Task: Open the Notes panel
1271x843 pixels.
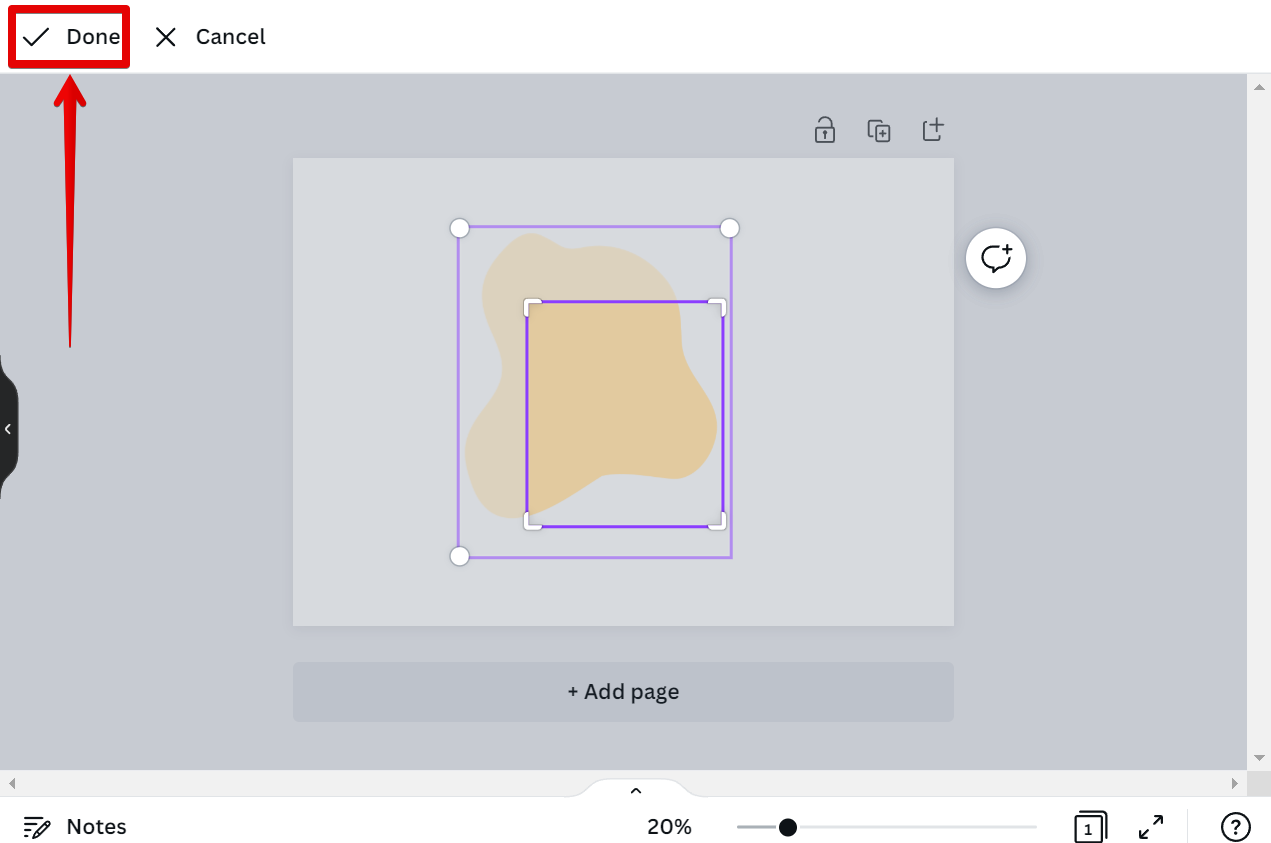Action: 75,827
